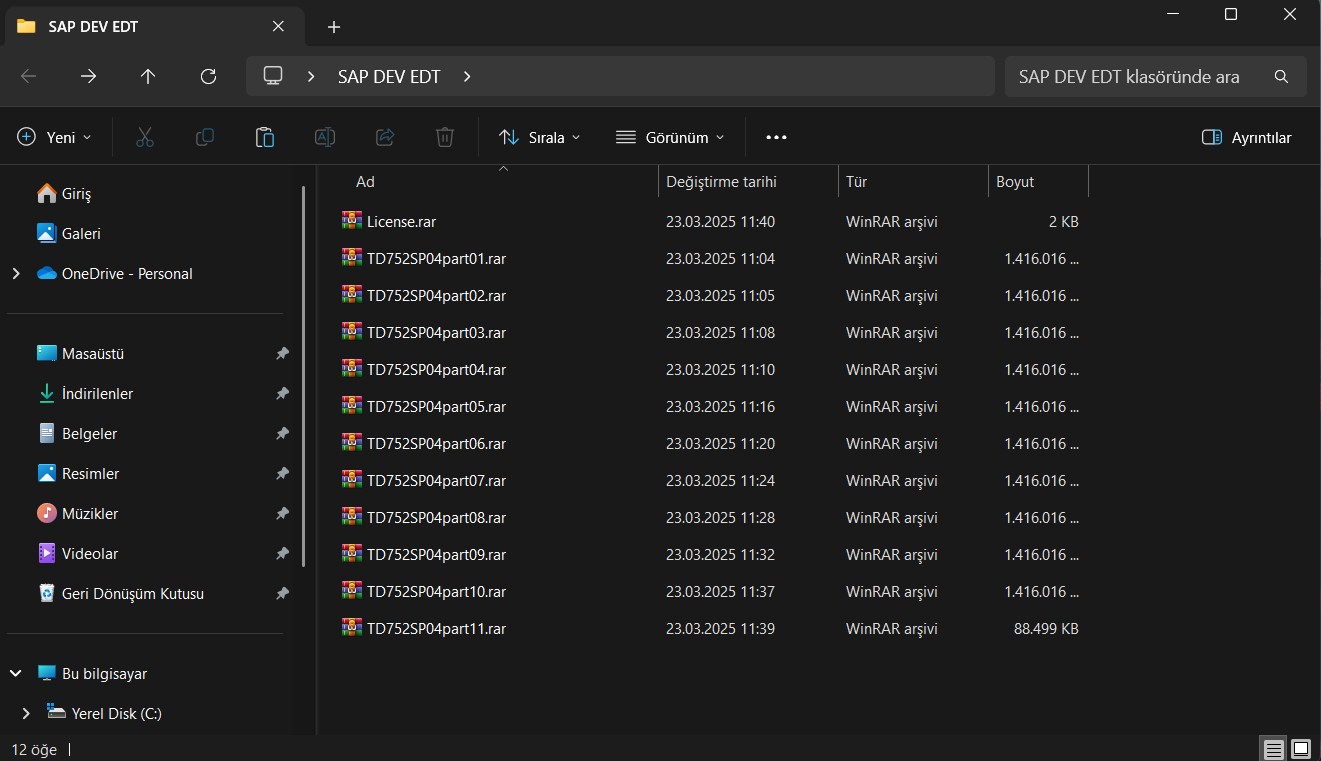Select the SAP DEV EDT window tab
This screenshot has width=1321, height=761.
153,27
